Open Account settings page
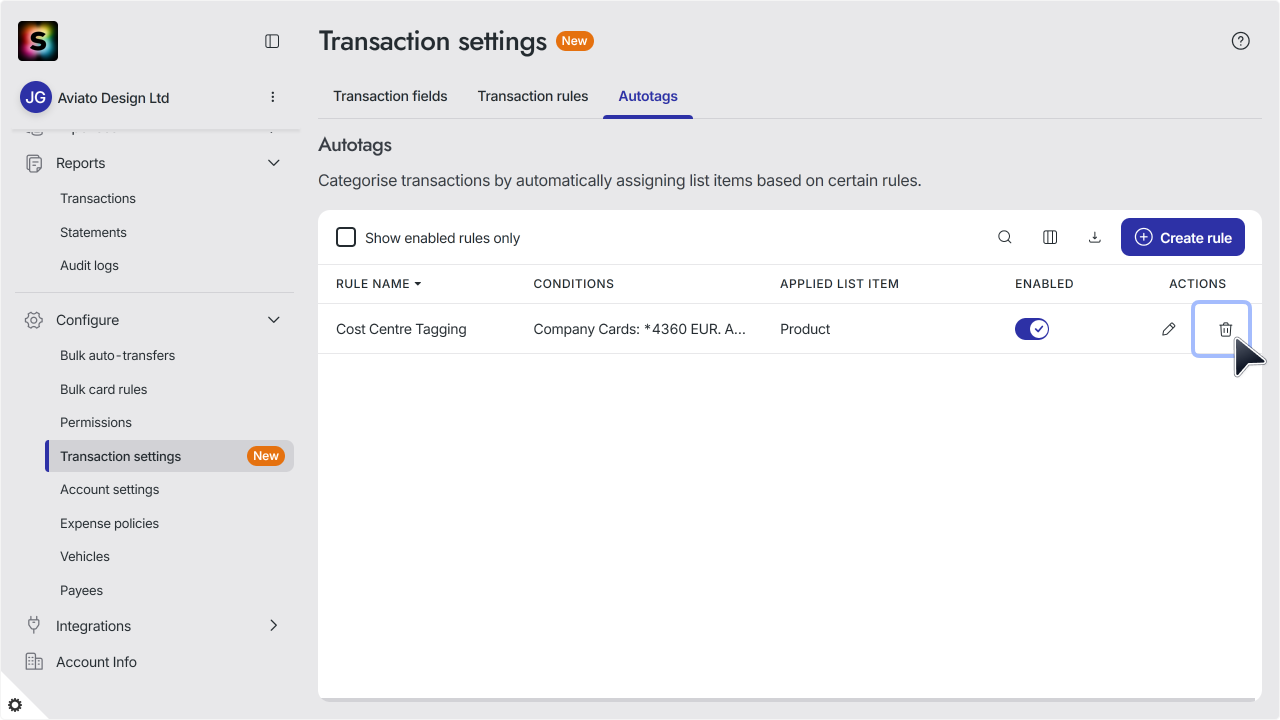 click(110, 489)
